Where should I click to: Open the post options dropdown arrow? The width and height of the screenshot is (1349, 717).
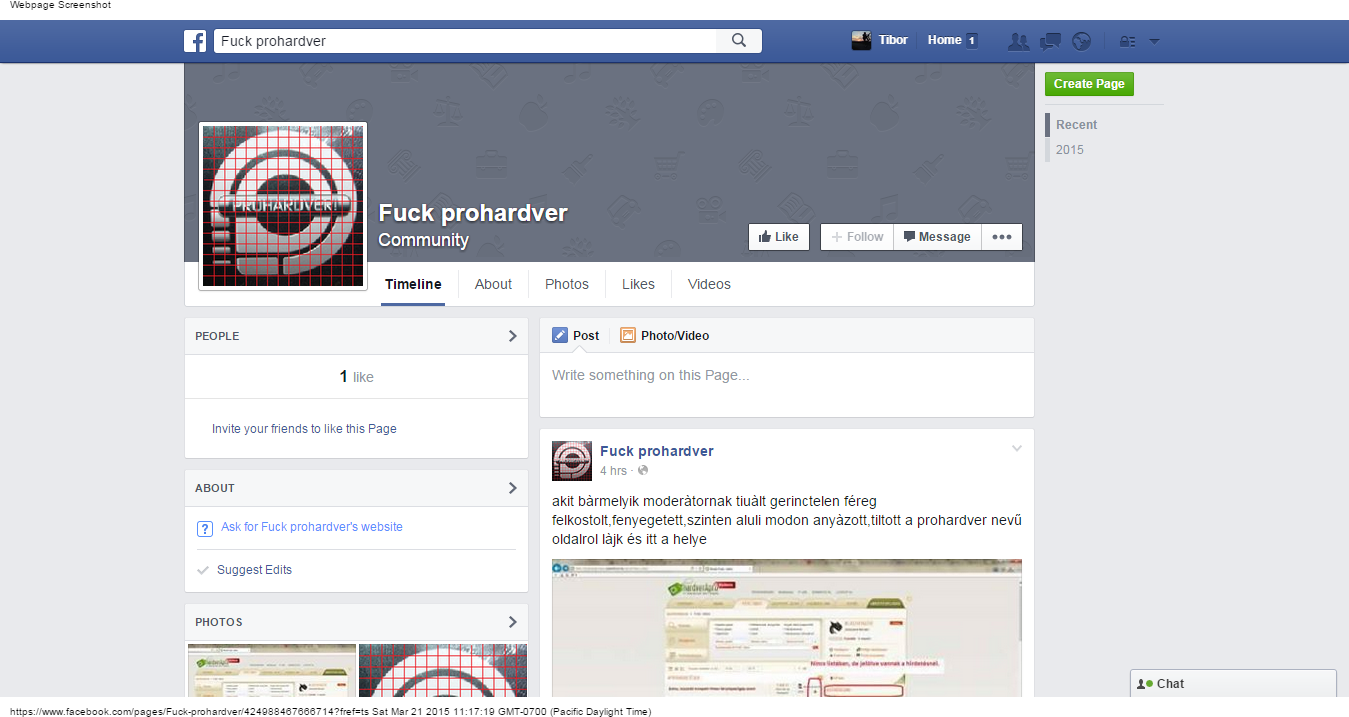pos(1017,448)
